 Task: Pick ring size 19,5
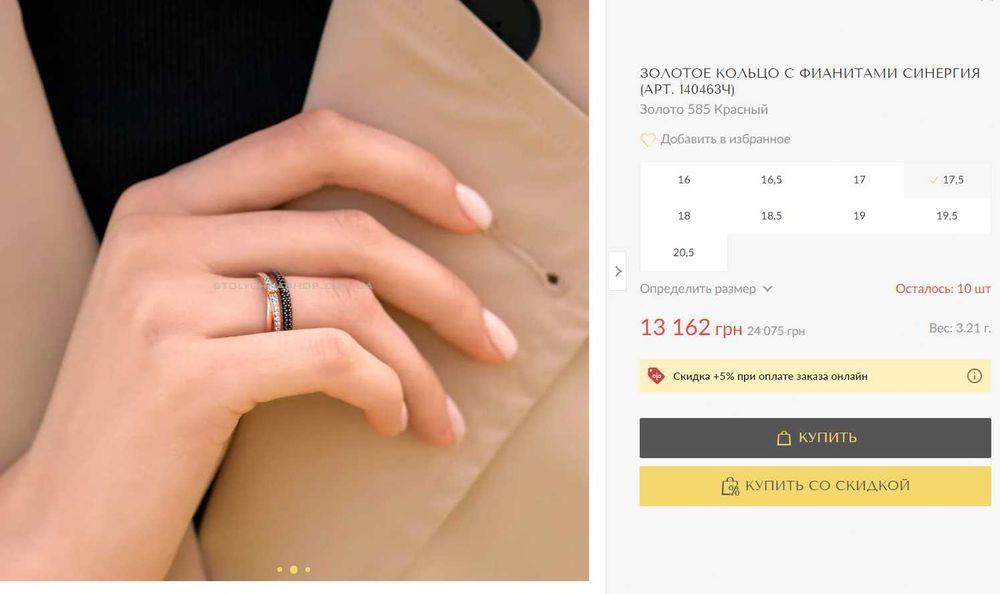coord(947,216)
